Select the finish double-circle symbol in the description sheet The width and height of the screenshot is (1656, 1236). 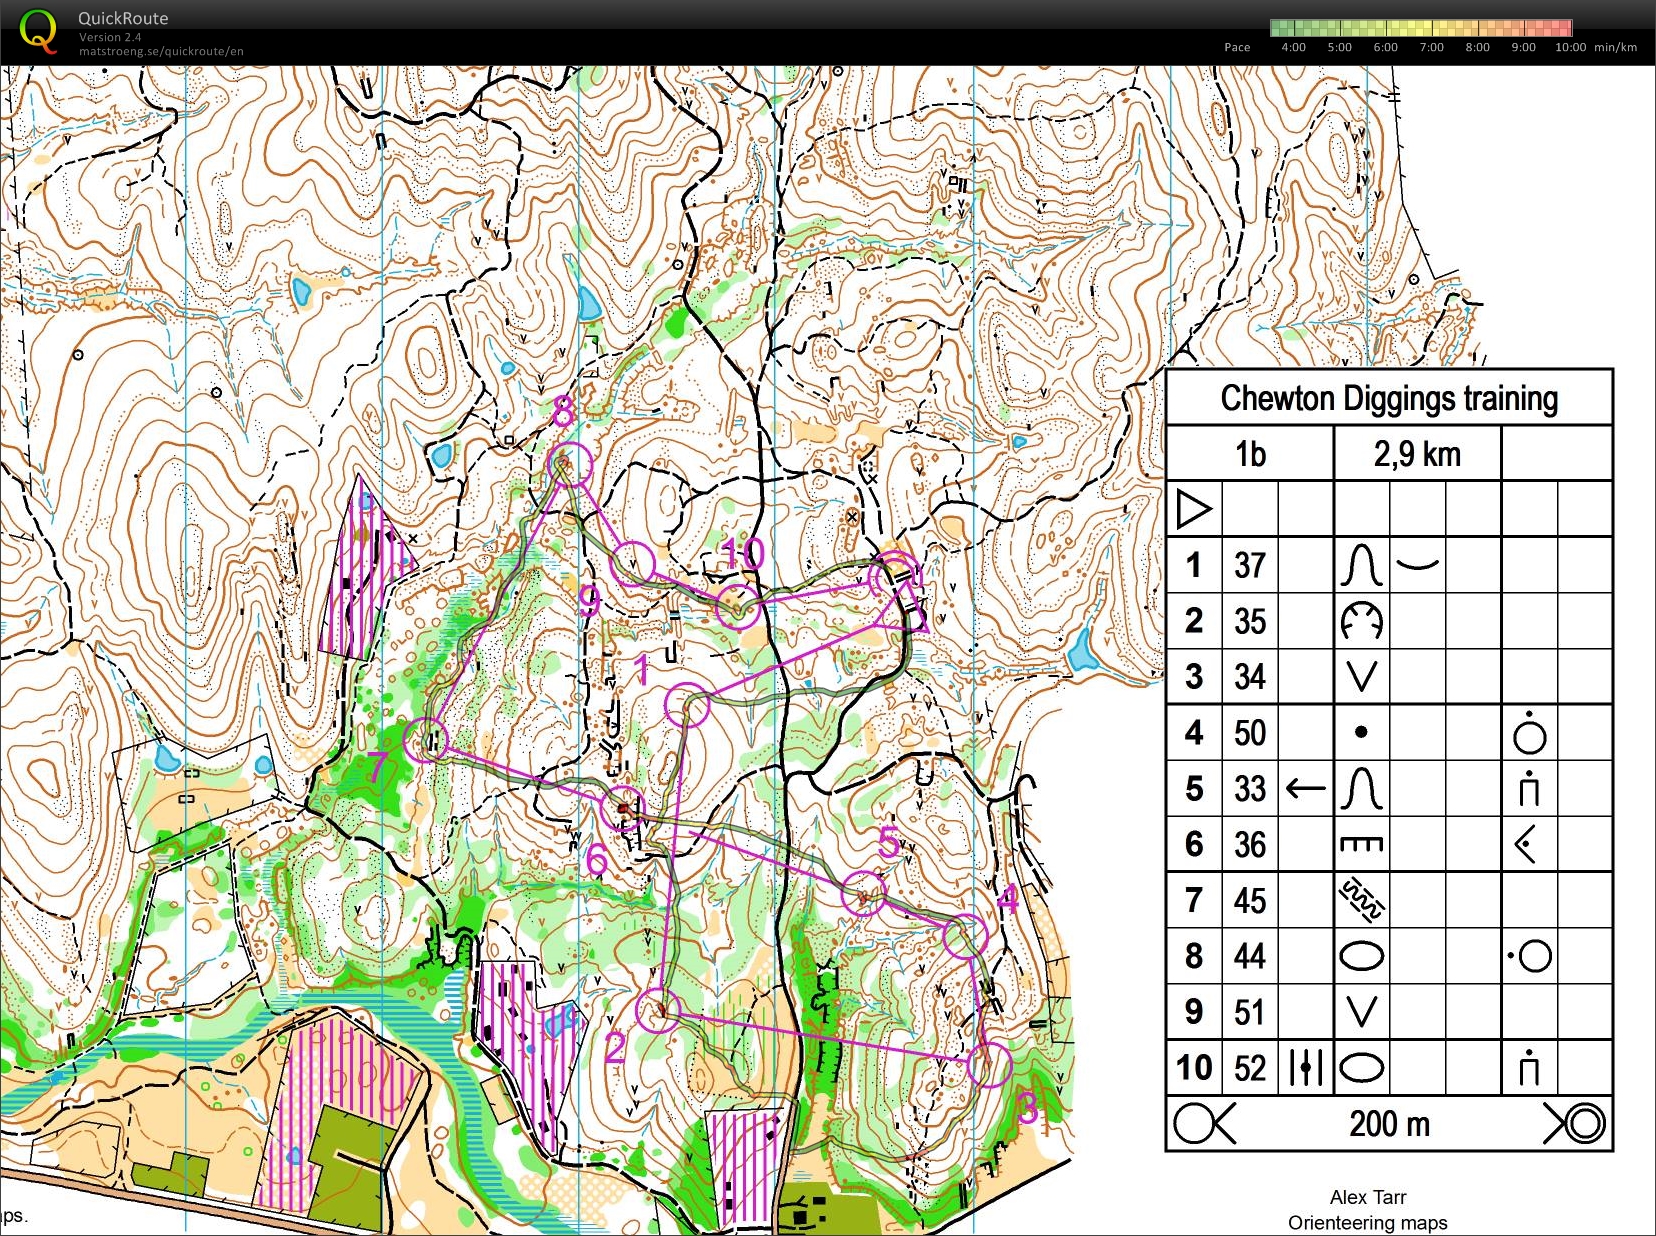(1586, 1124)
